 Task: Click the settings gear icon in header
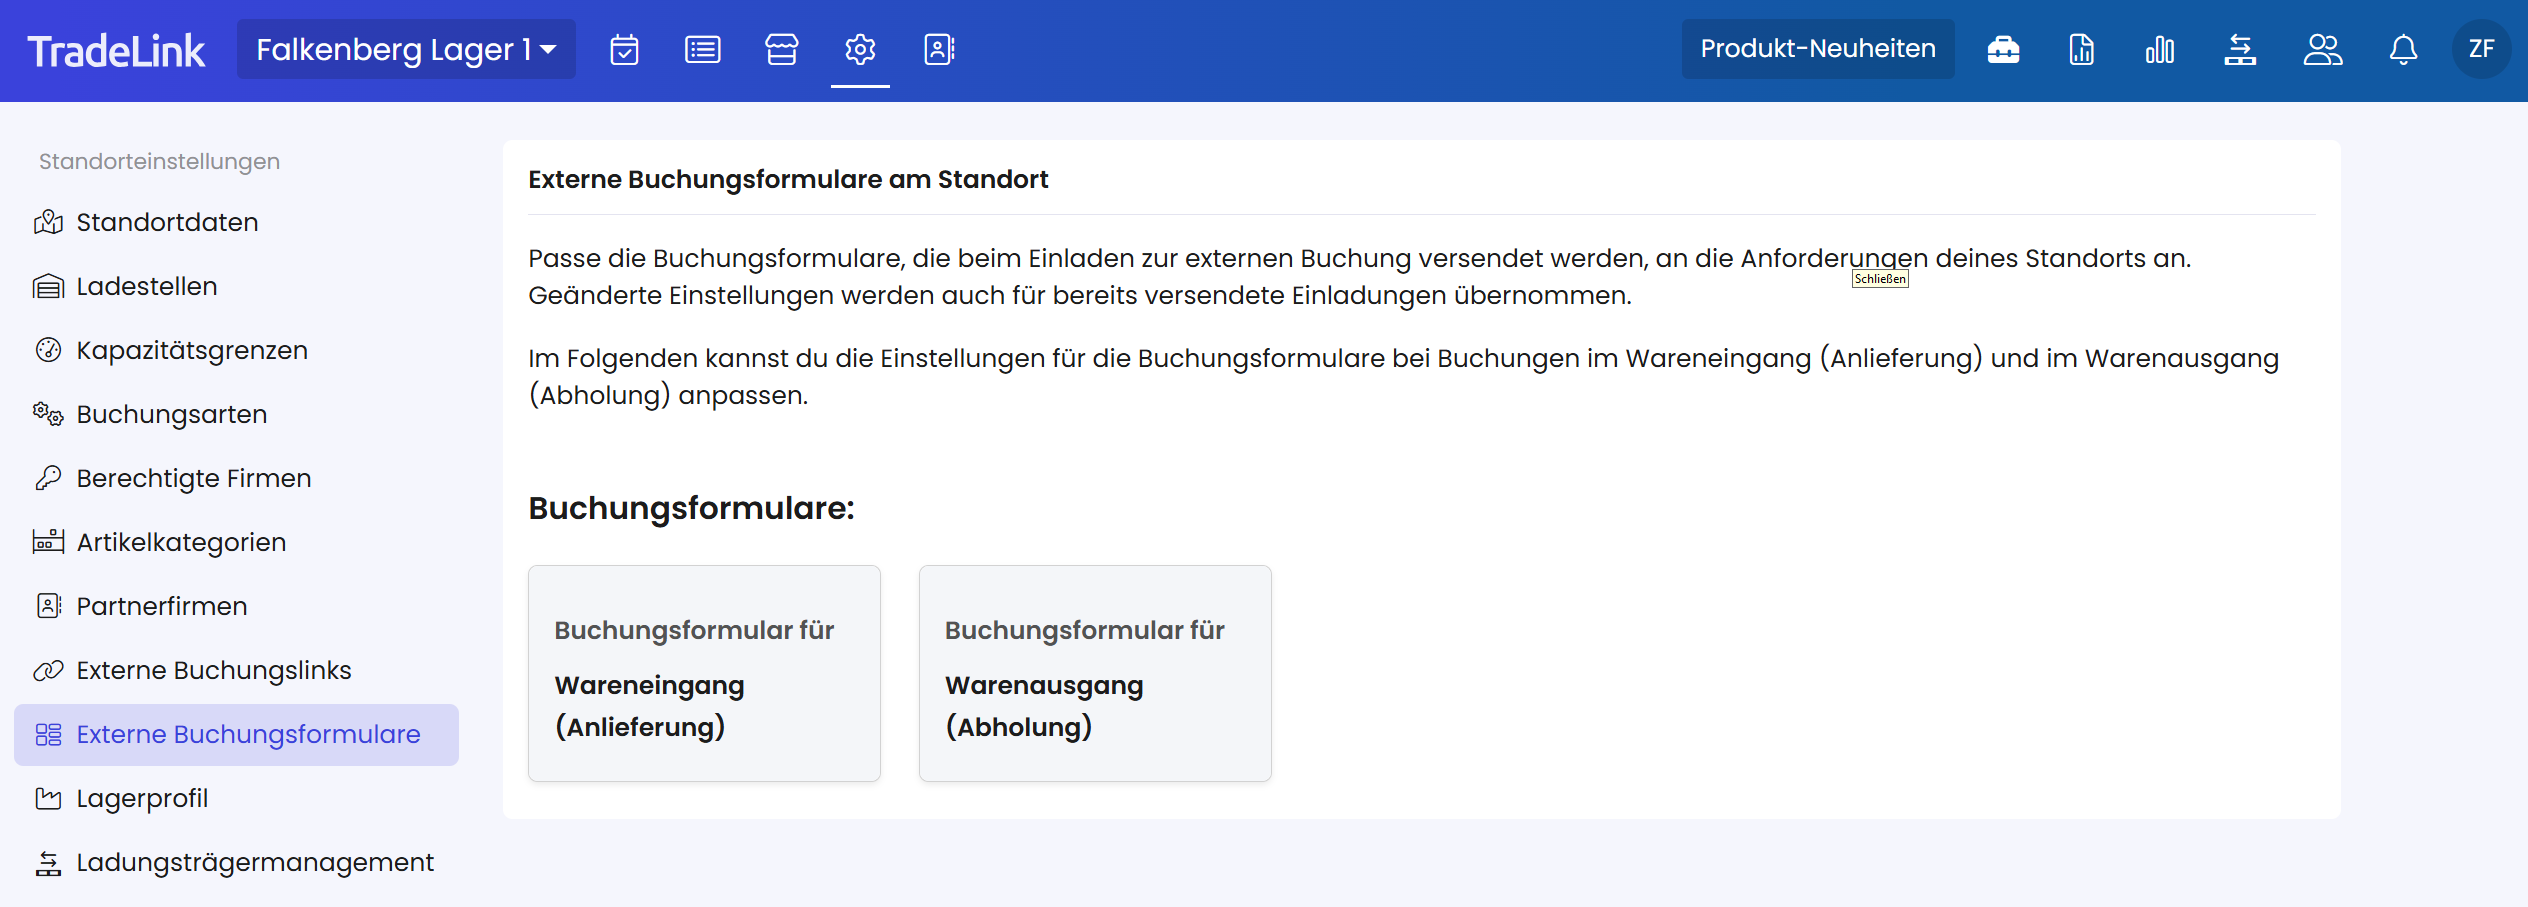[860, 49]
